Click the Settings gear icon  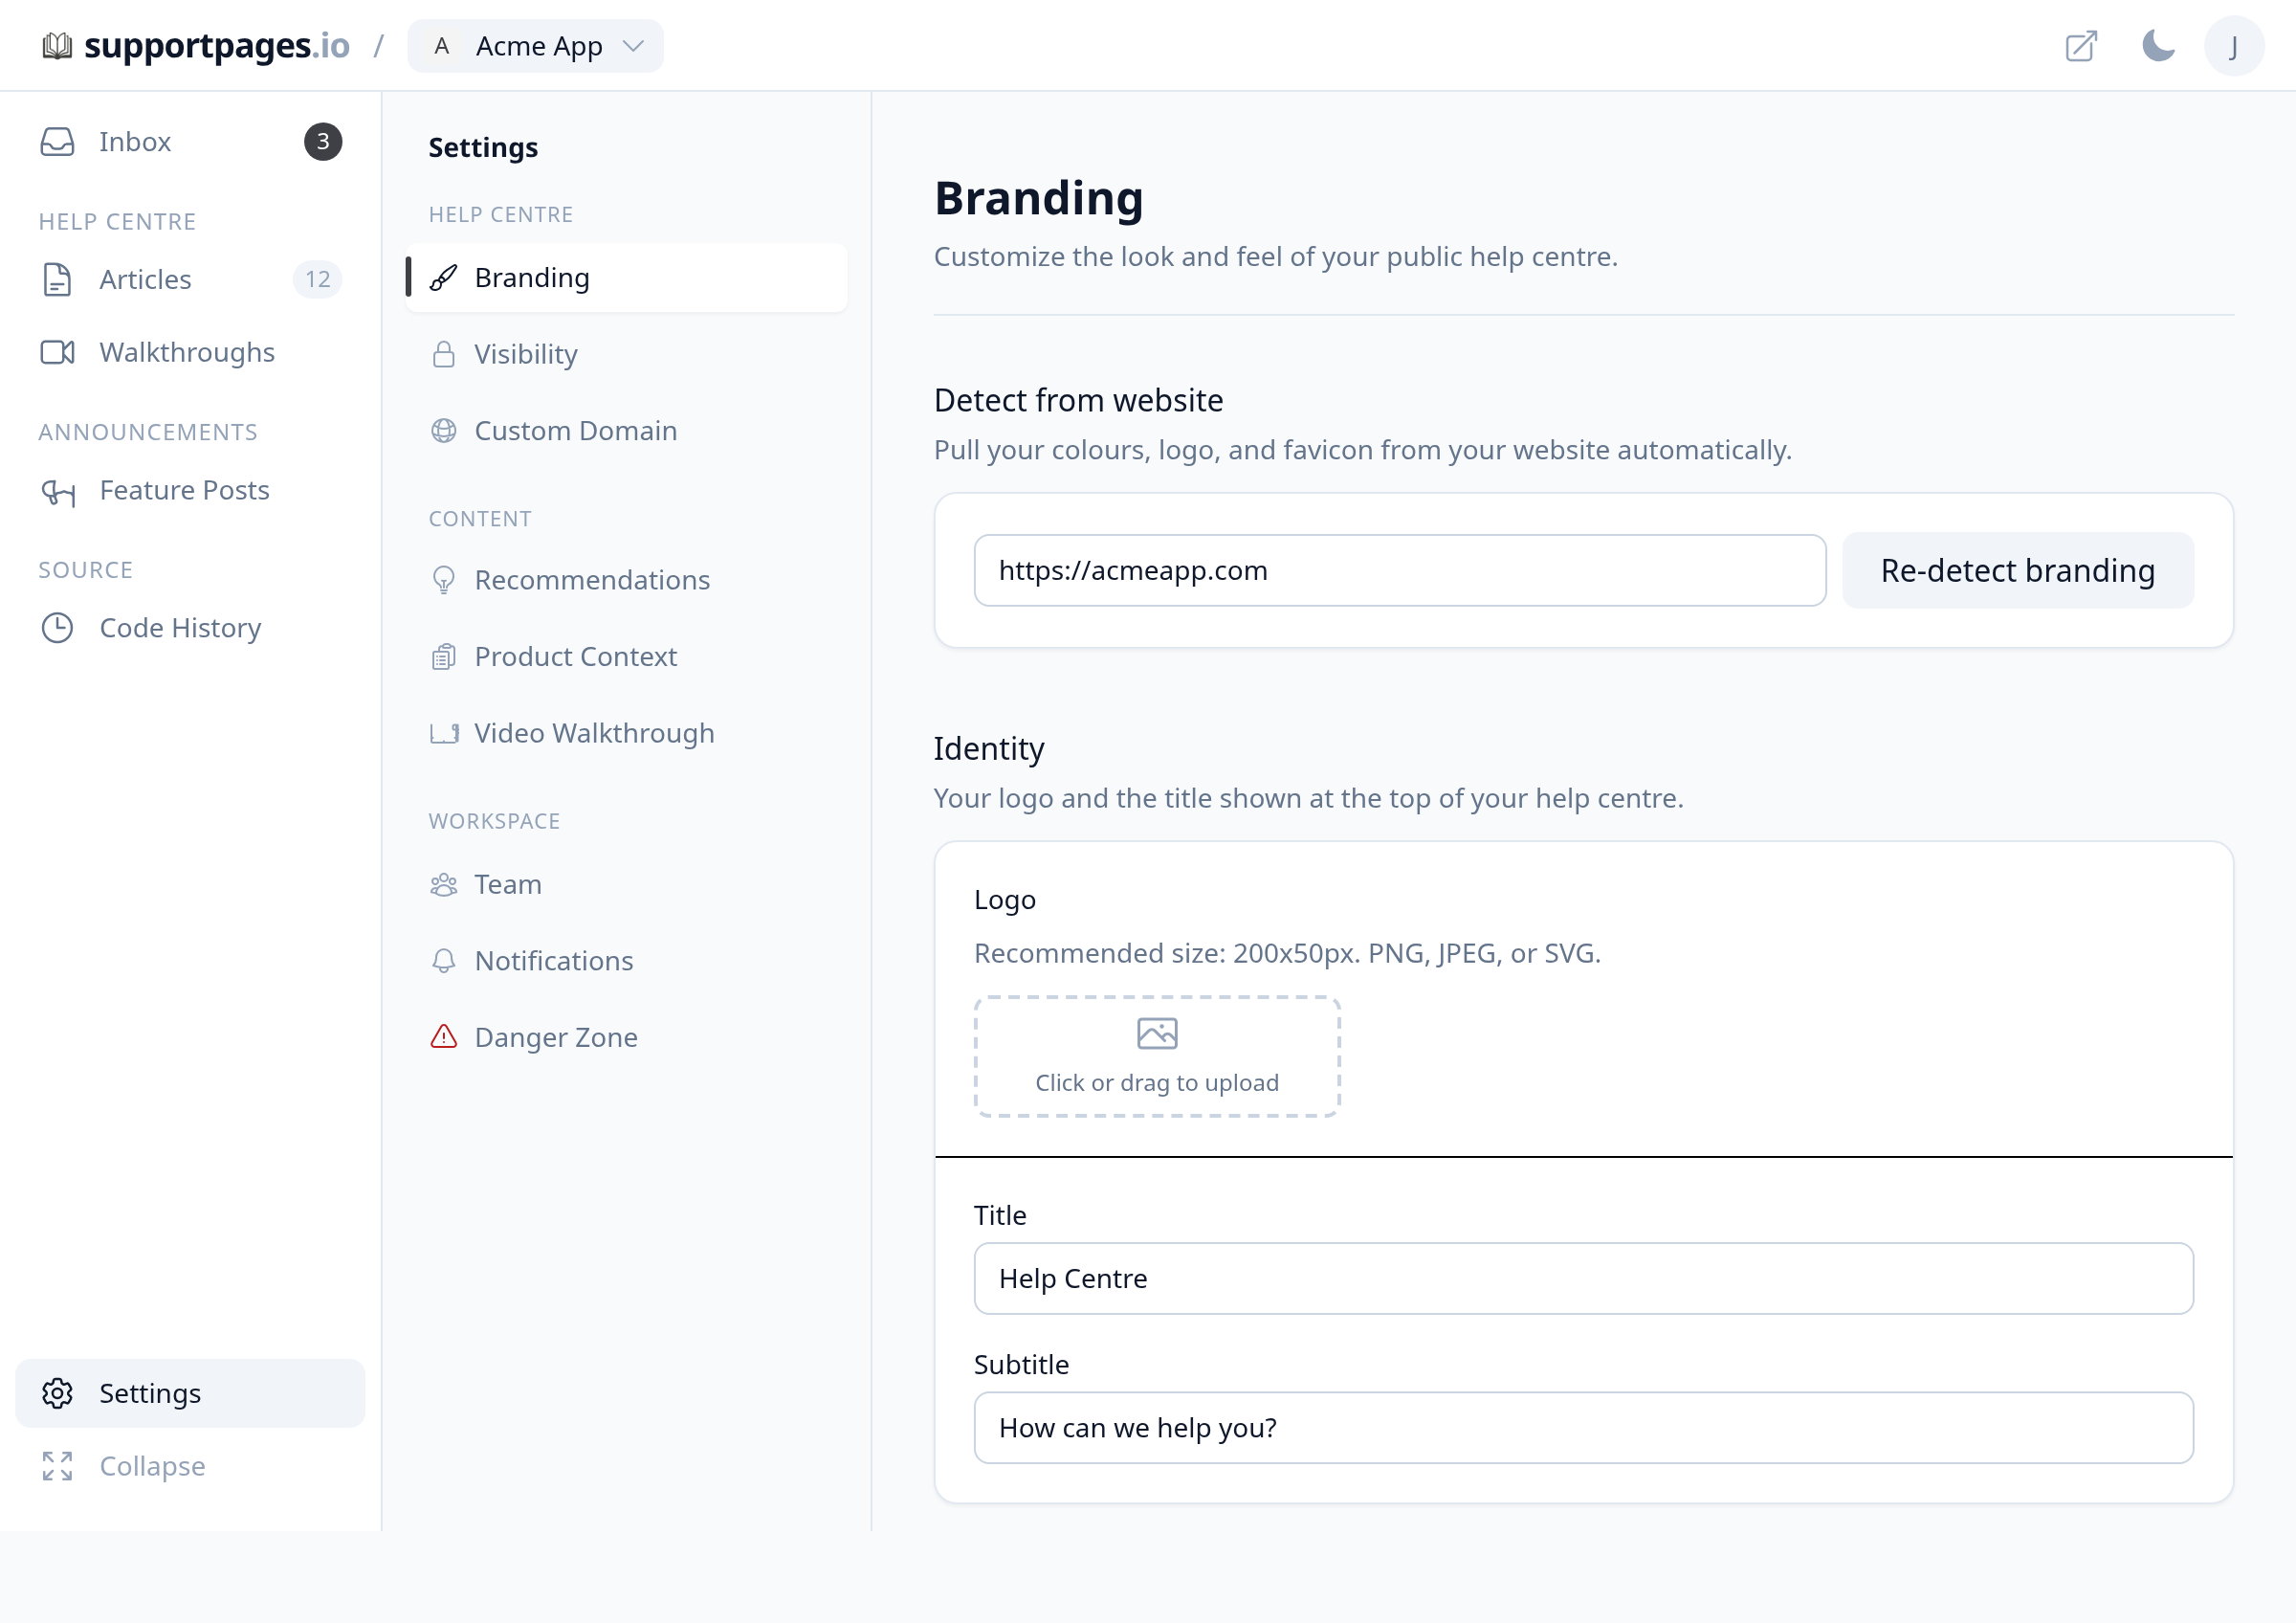(57, 1393)
